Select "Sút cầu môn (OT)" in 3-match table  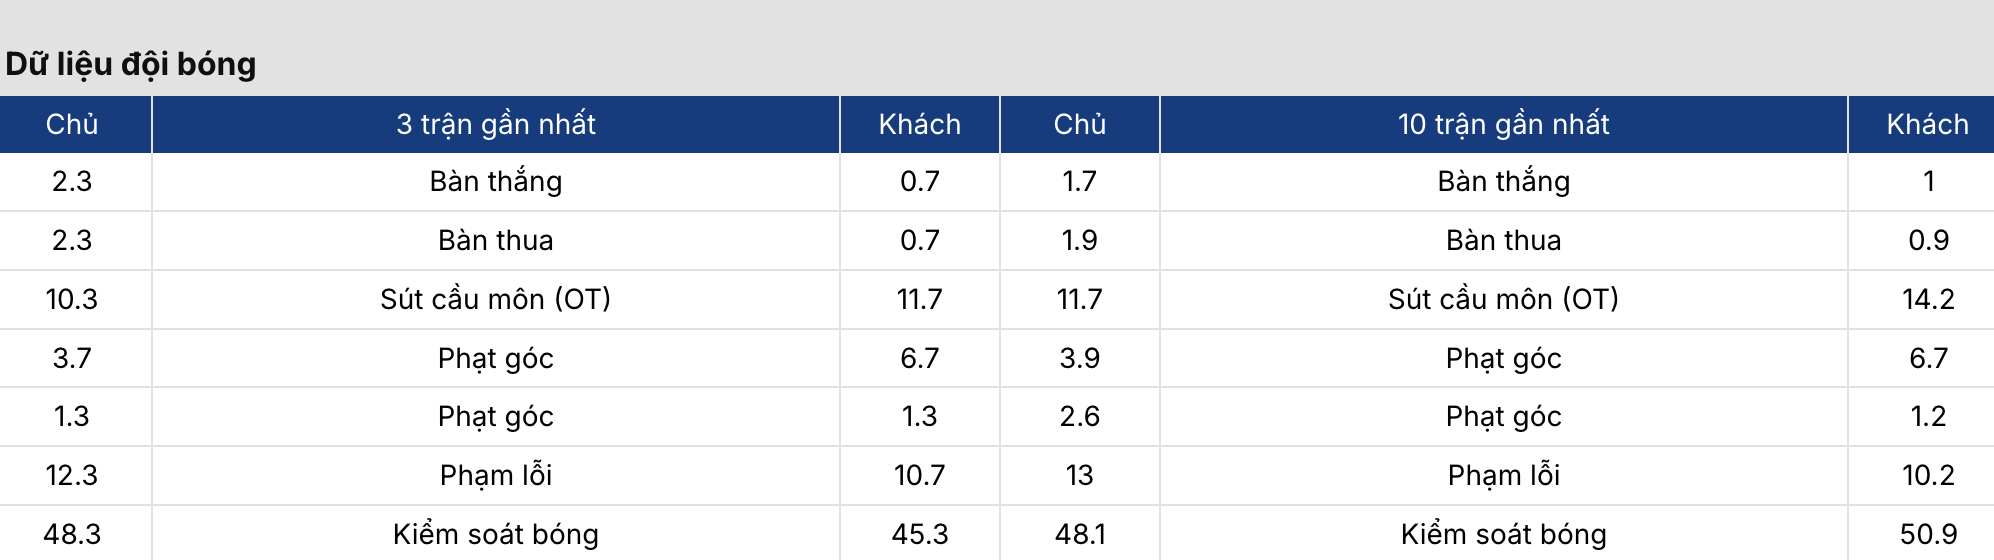point(496,299)
